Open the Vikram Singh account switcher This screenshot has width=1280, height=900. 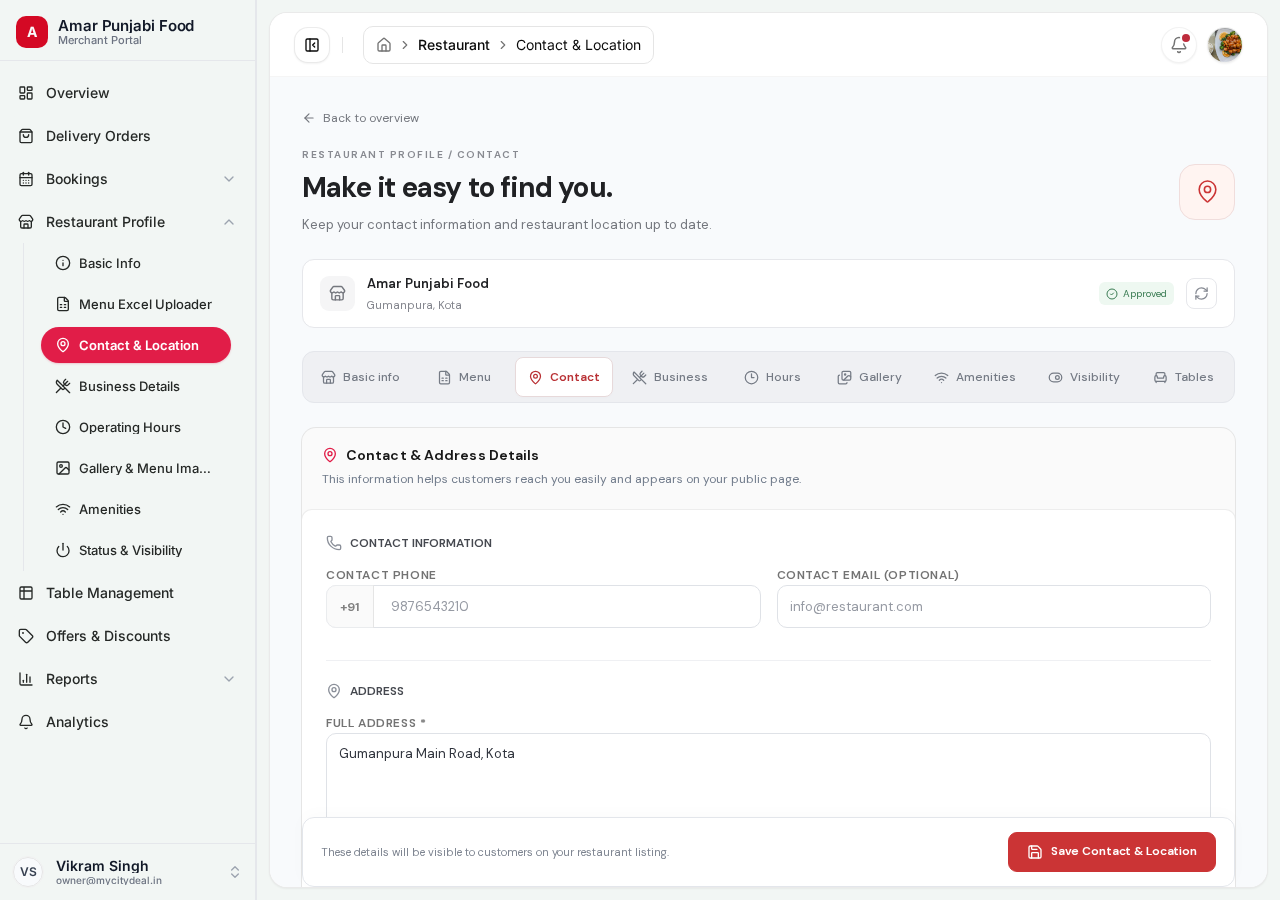pos(128,872)
